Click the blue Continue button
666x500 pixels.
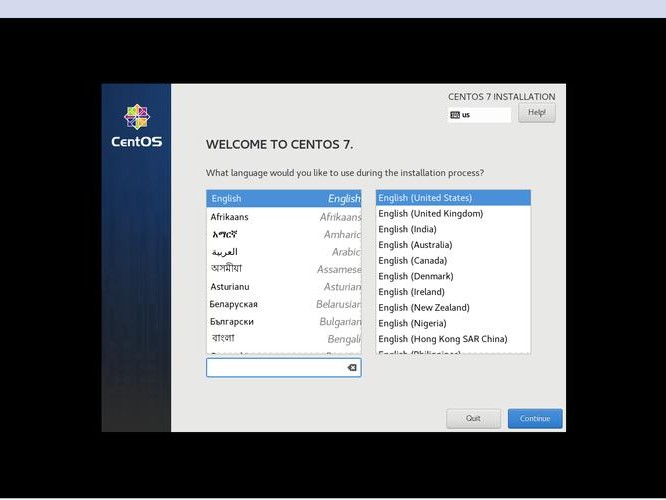pos(535,418)
